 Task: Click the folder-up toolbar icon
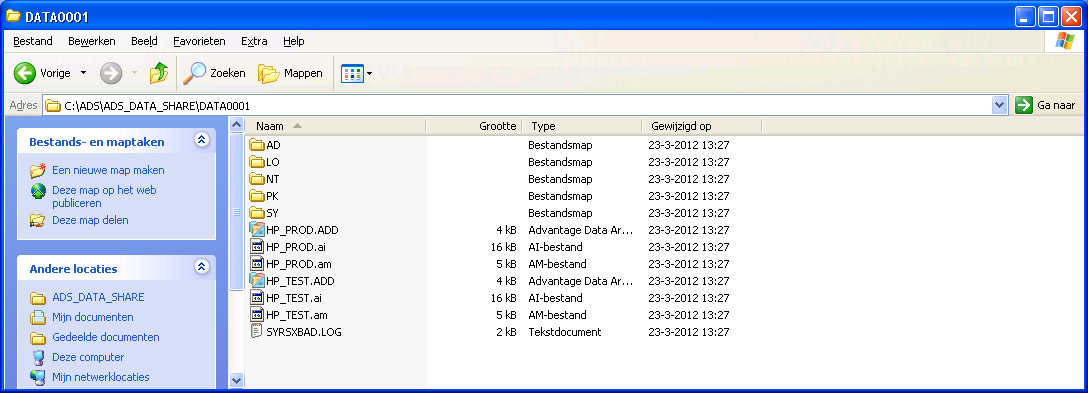point(159,73)
